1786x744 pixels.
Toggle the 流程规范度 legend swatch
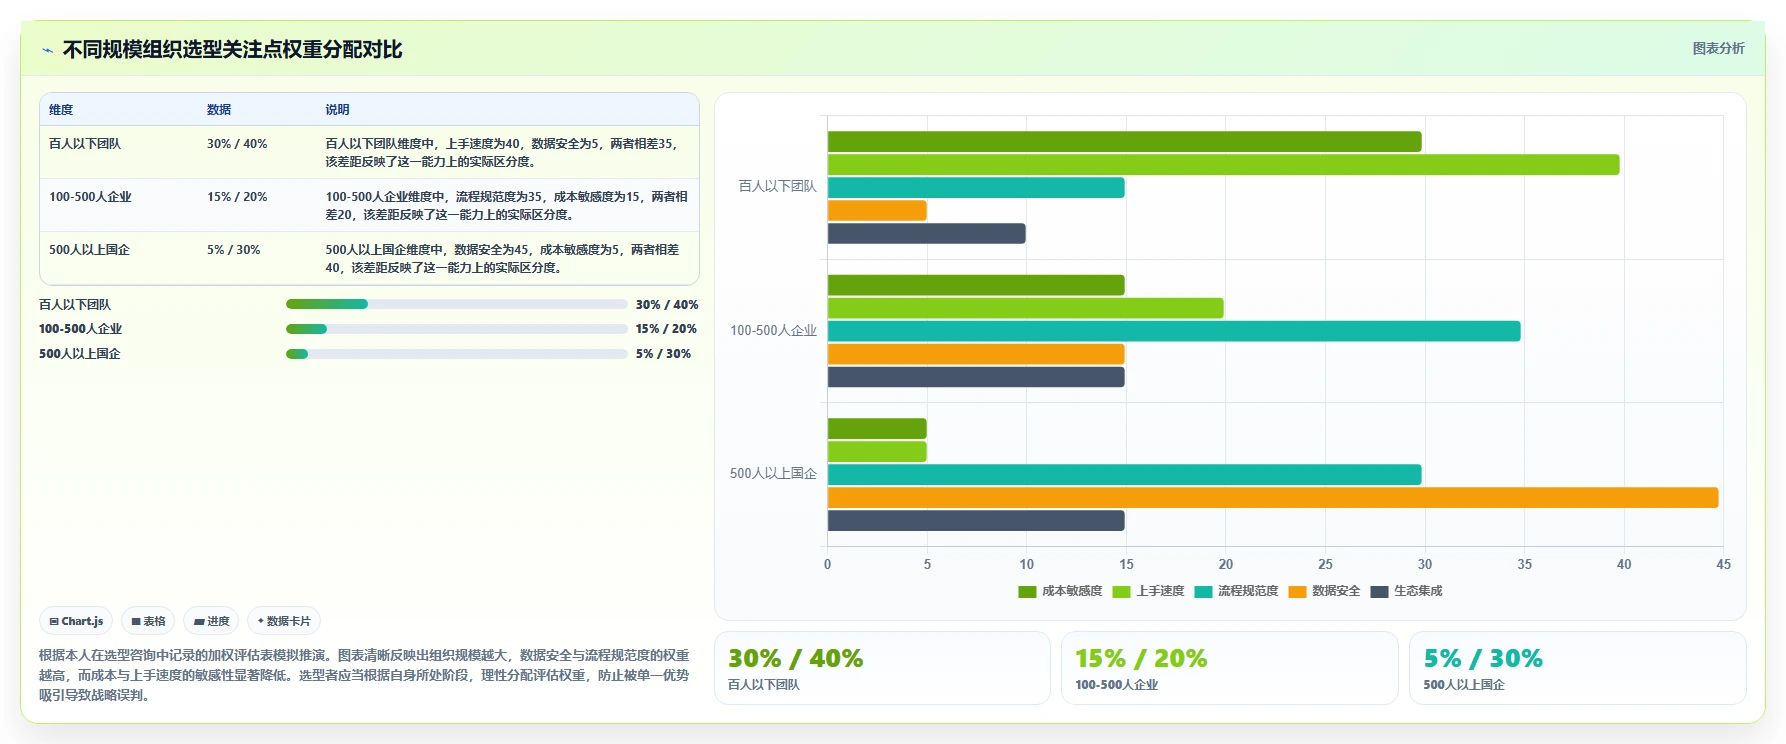pos(1203,591)
